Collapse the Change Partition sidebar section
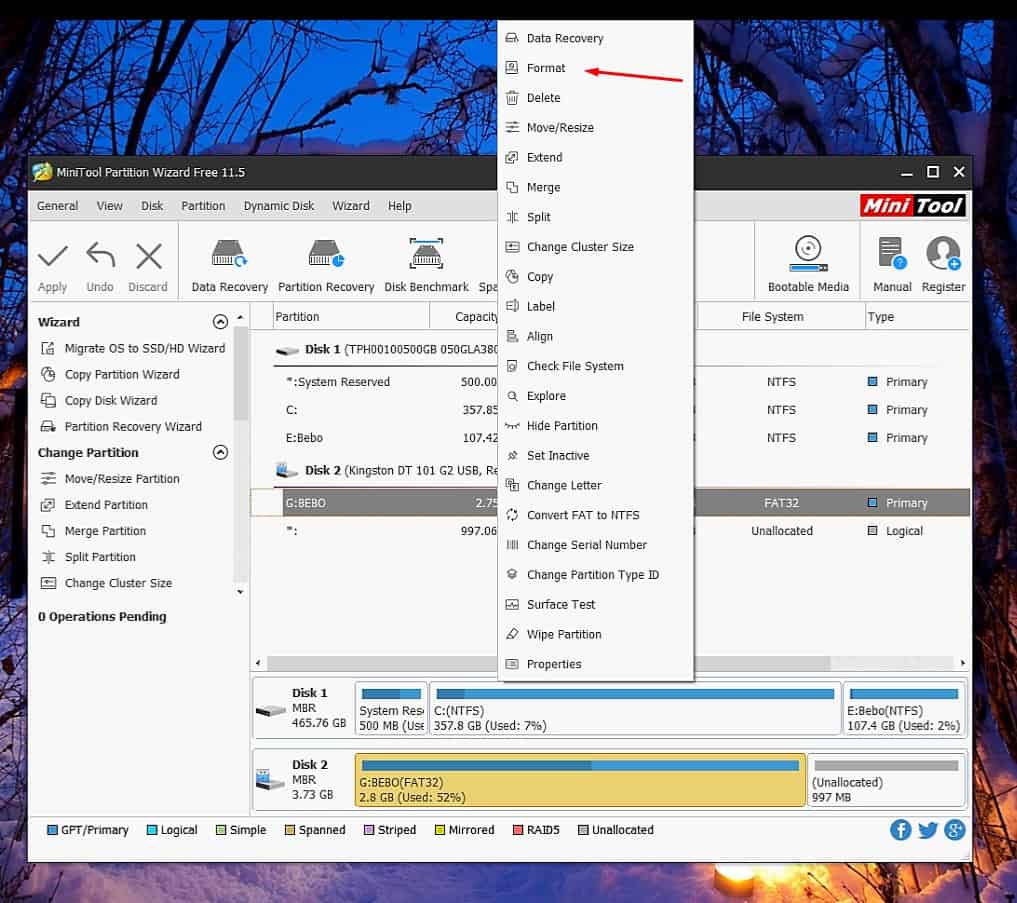Viewport: 1017px width, 903px height. click(221, 452)
